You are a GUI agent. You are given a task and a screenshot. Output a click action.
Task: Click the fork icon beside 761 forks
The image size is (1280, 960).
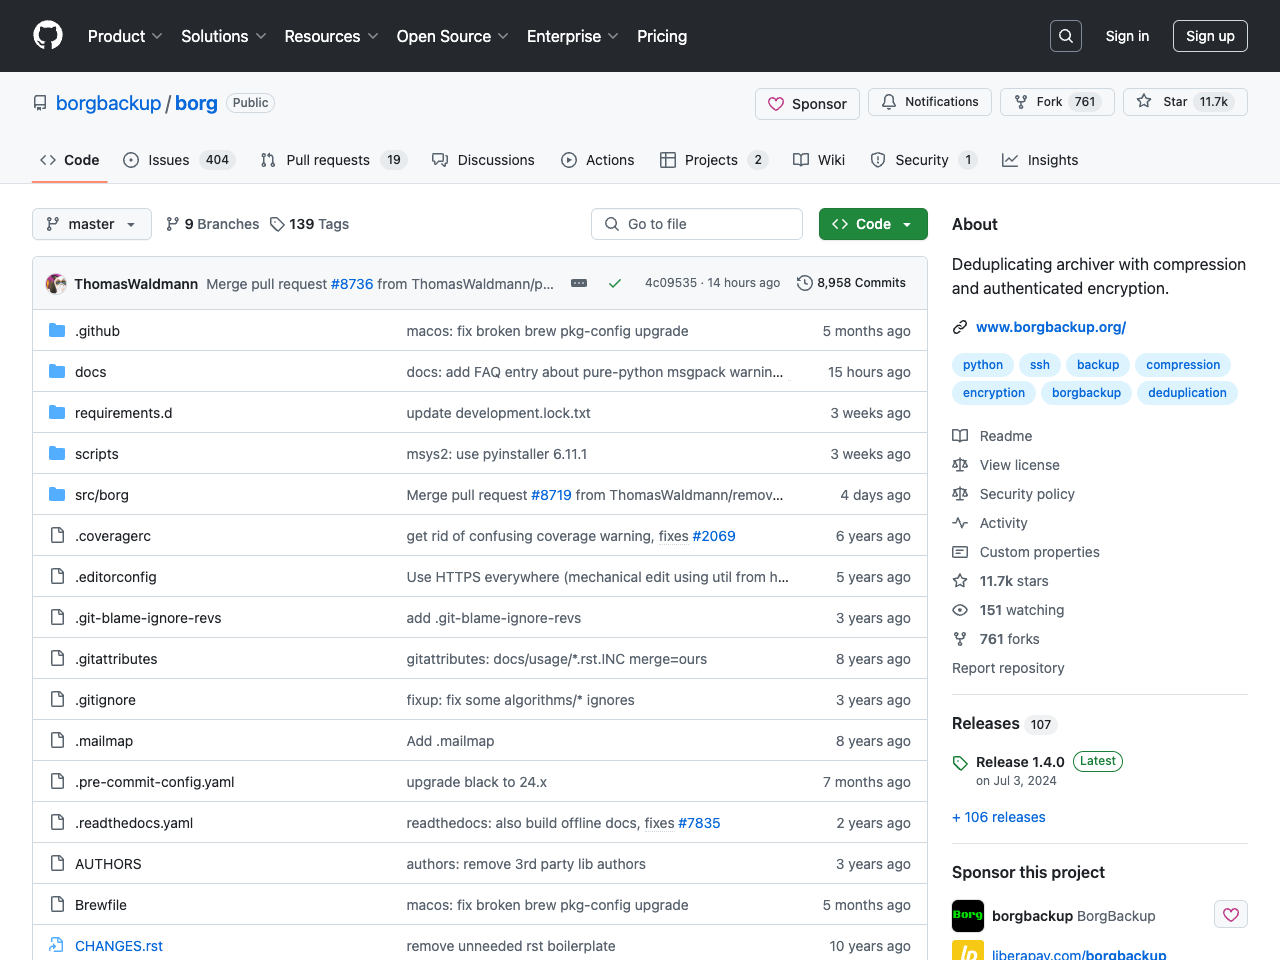[960, 639]
